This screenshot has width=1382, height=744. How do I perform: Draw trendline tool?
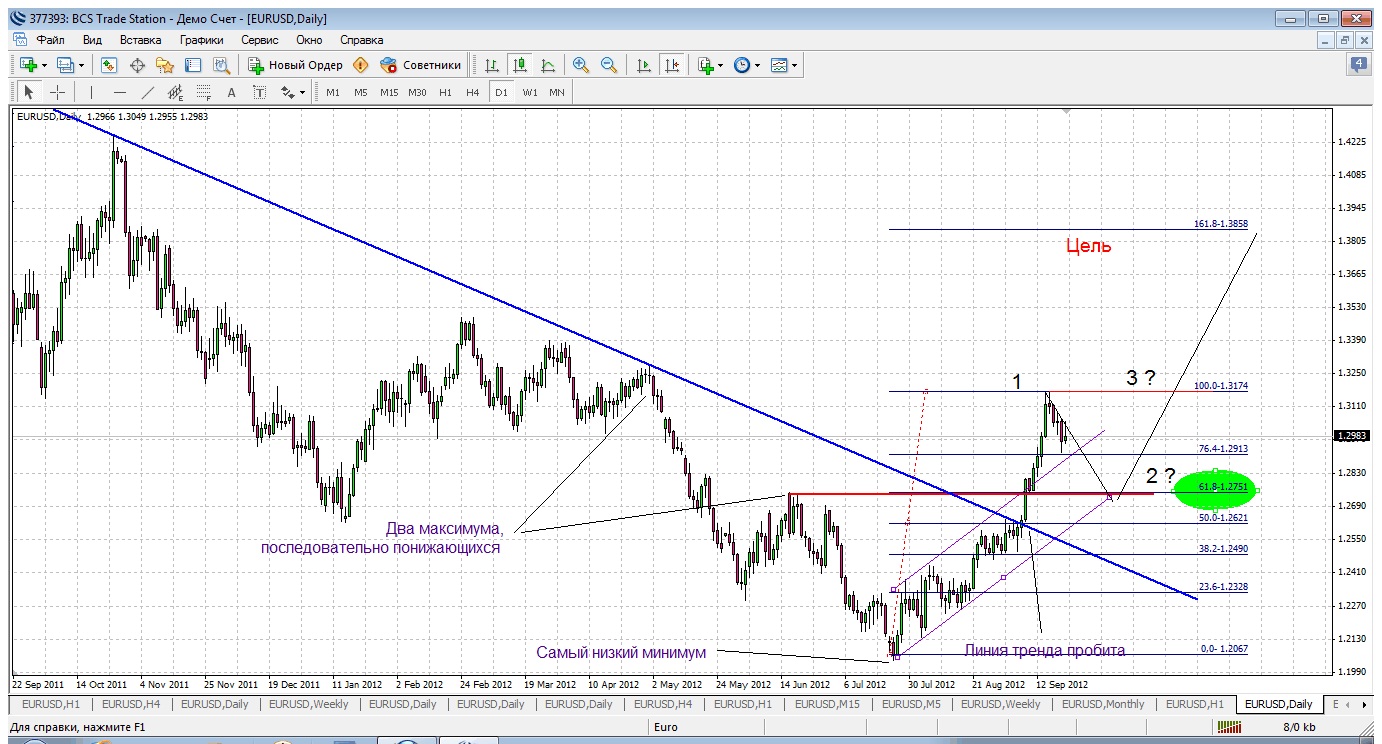click(x=148, y=92)
